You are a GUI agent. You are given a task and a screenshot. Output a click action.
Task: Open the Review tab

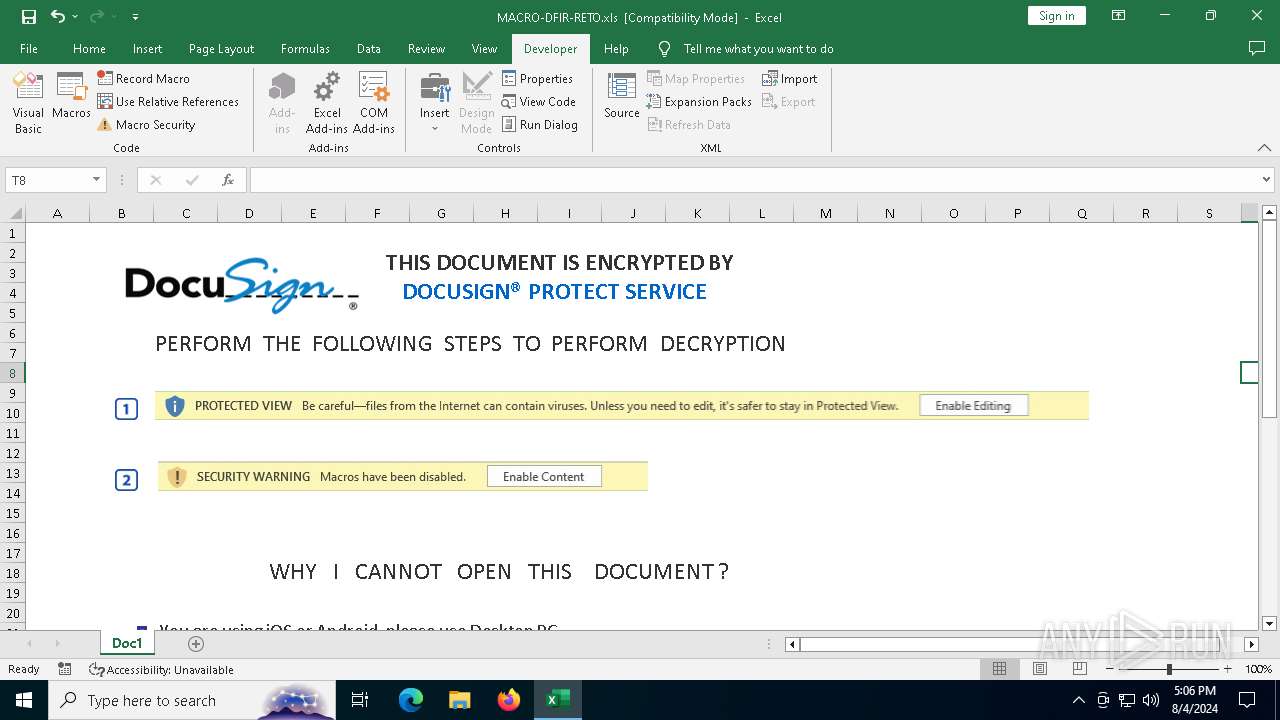(426, 48)
